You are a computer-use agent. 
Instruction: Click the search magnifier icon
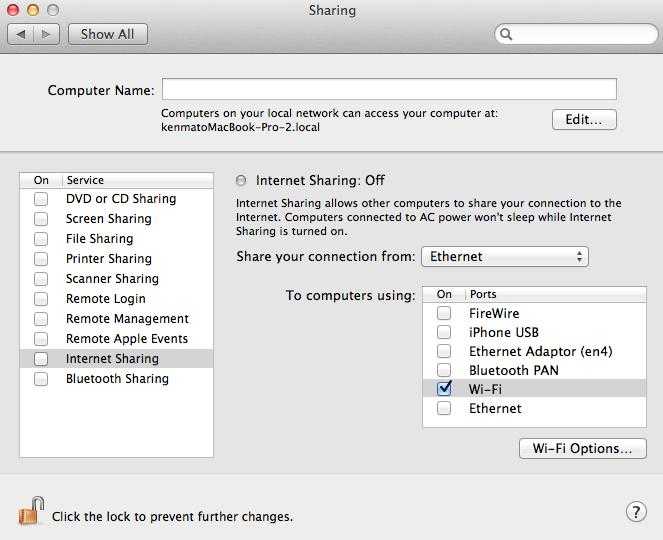pos(506,34)
